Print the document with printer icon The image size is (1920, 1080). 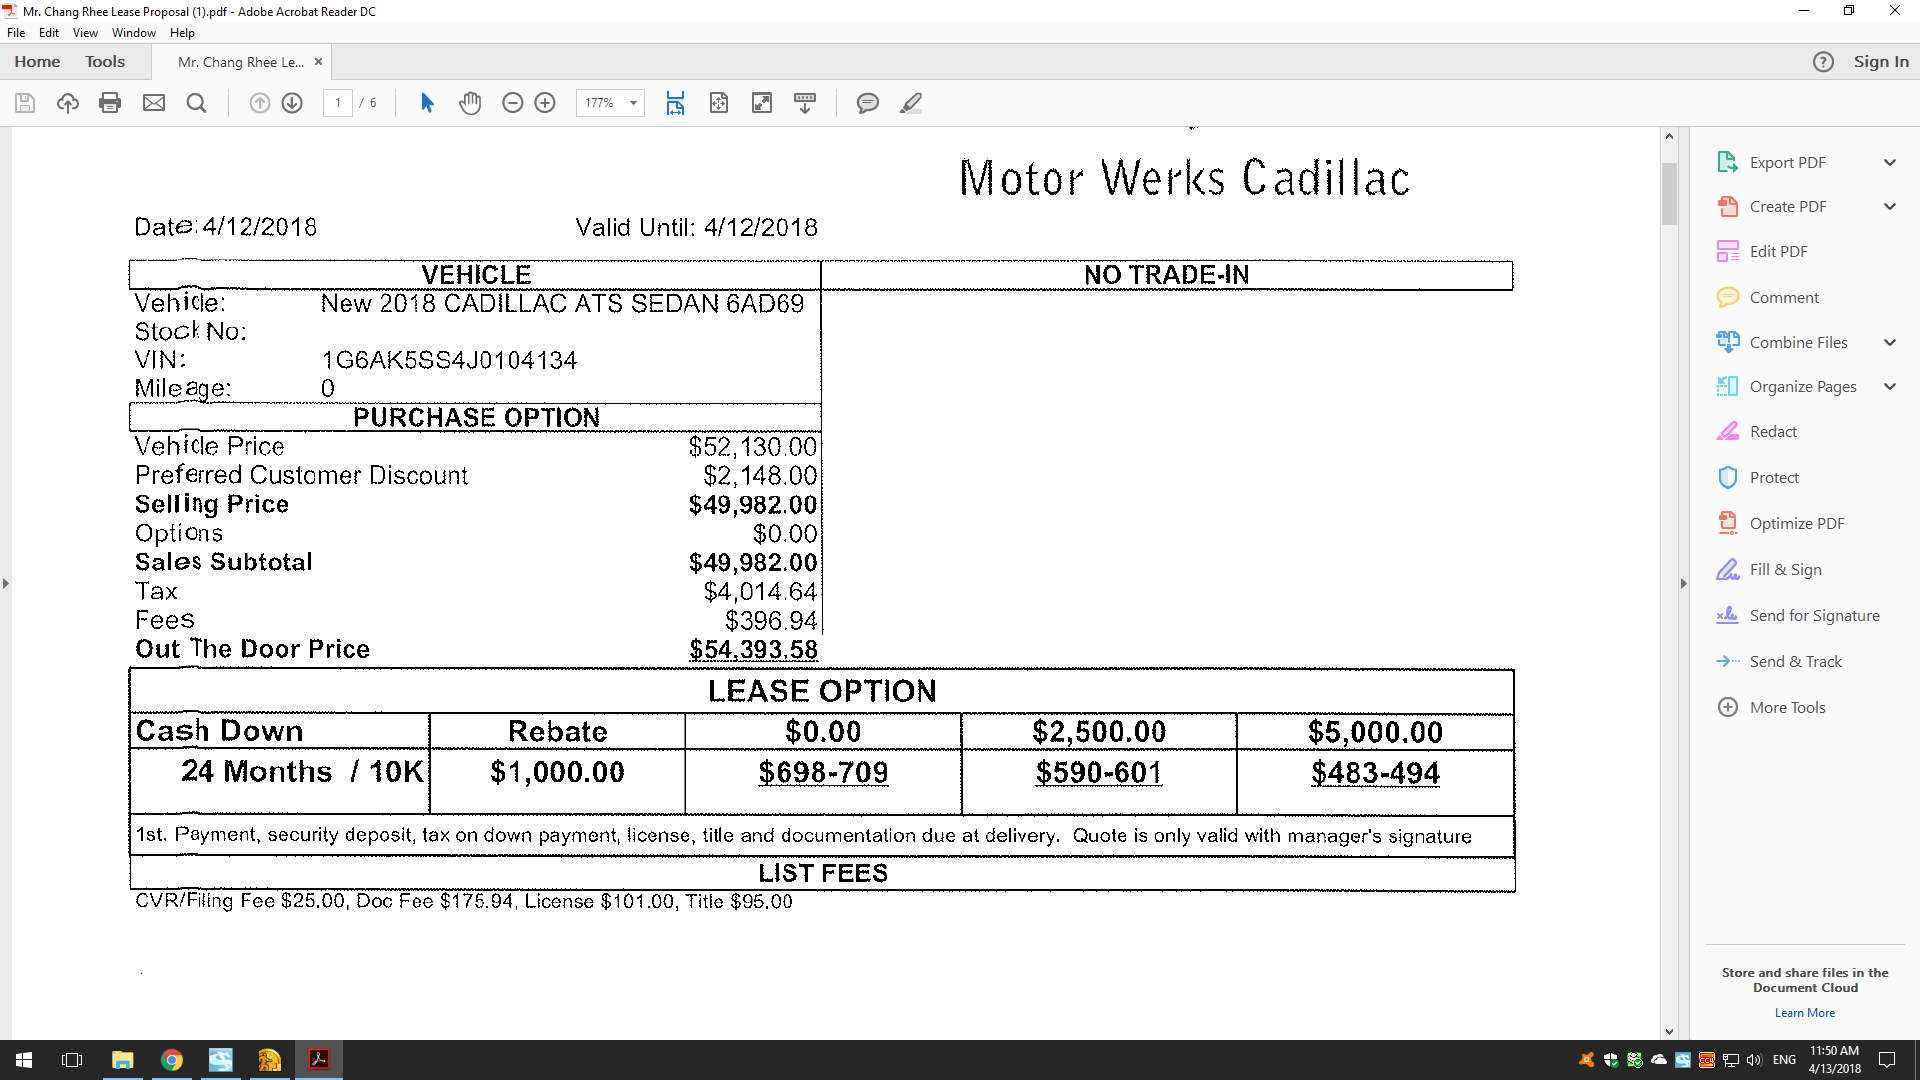(x=111, y=103)
